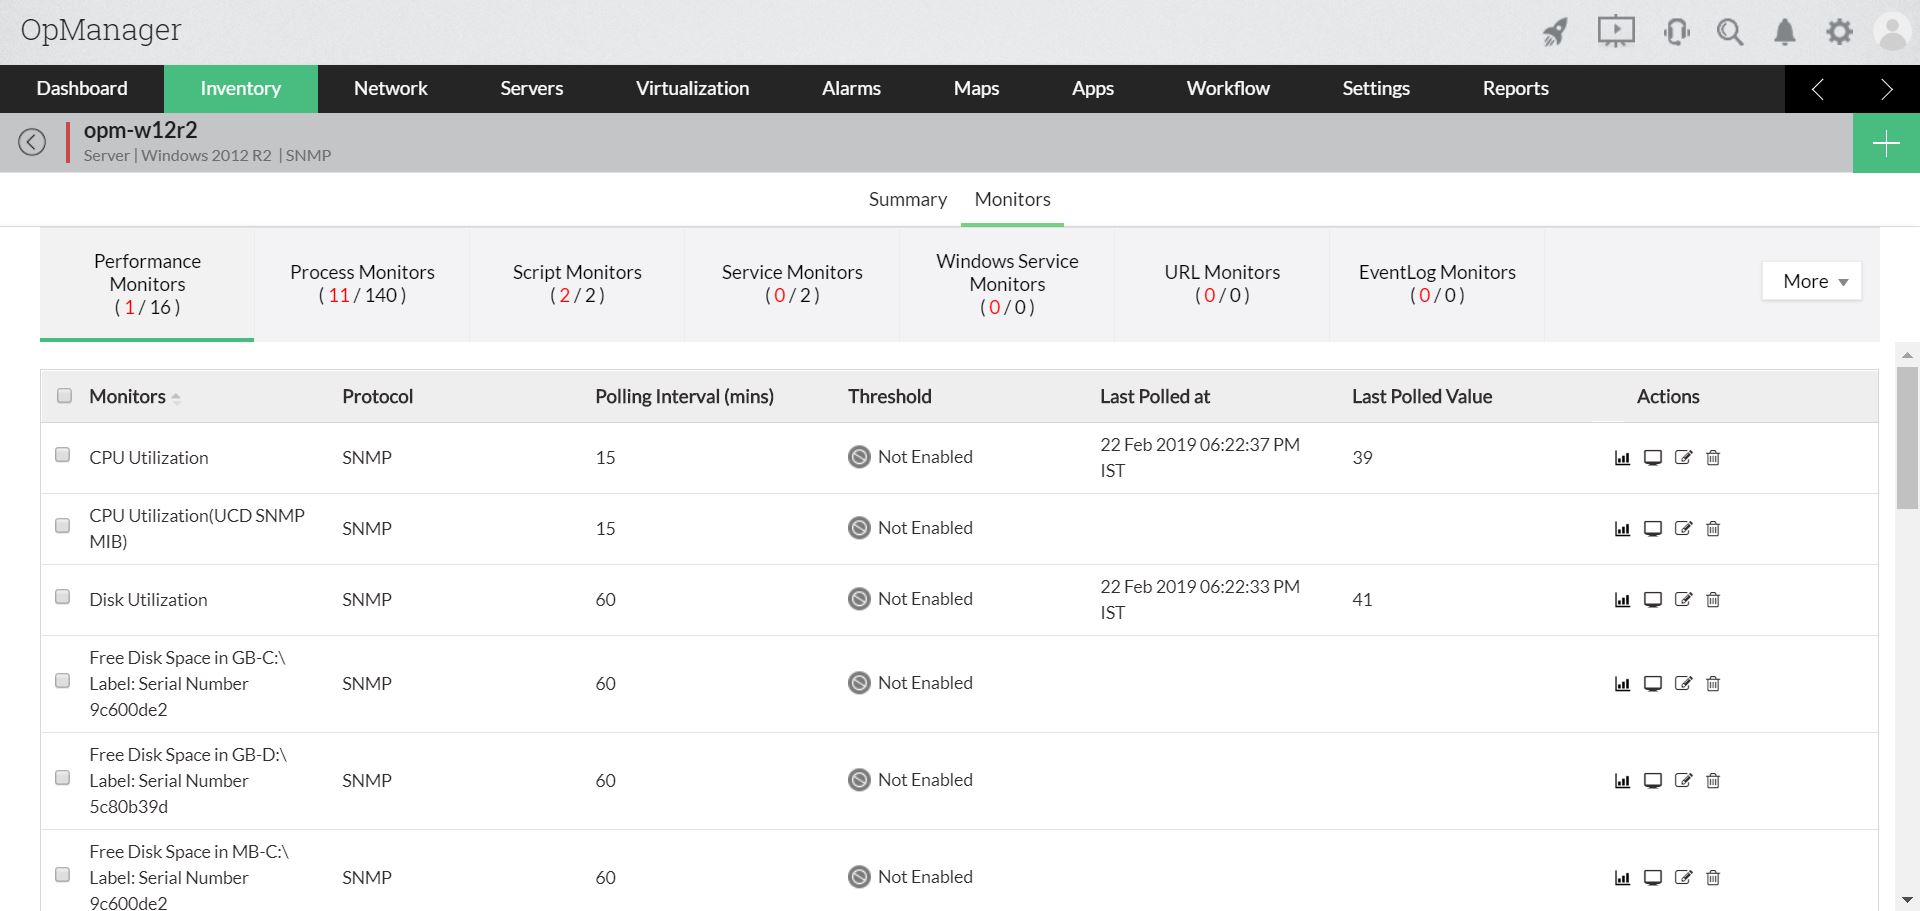This screenshot has width=1920, height=911.
Task: Tick the Disk Utilization row checkbox
Action: (x=63, y=597)
